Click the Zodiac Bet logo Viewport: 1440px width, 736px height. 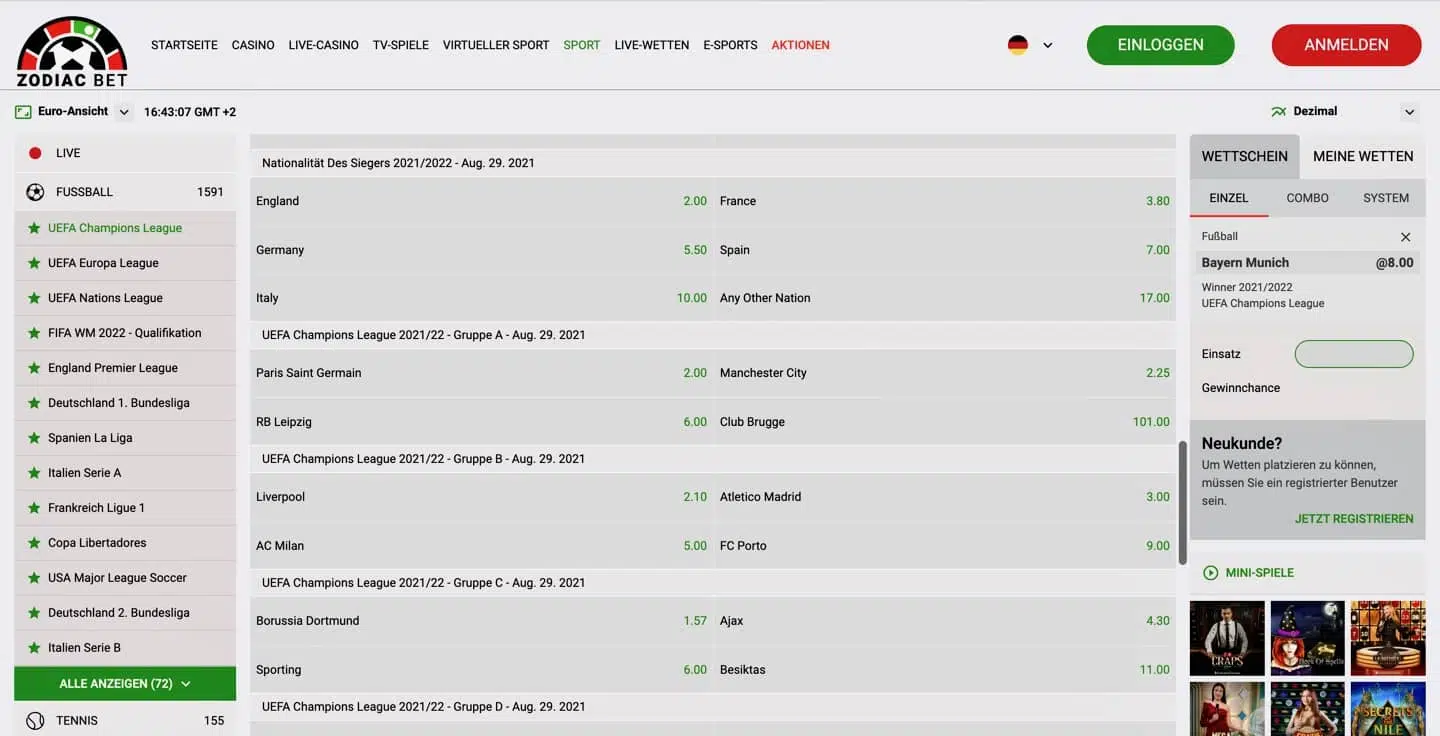pos(72,51)
